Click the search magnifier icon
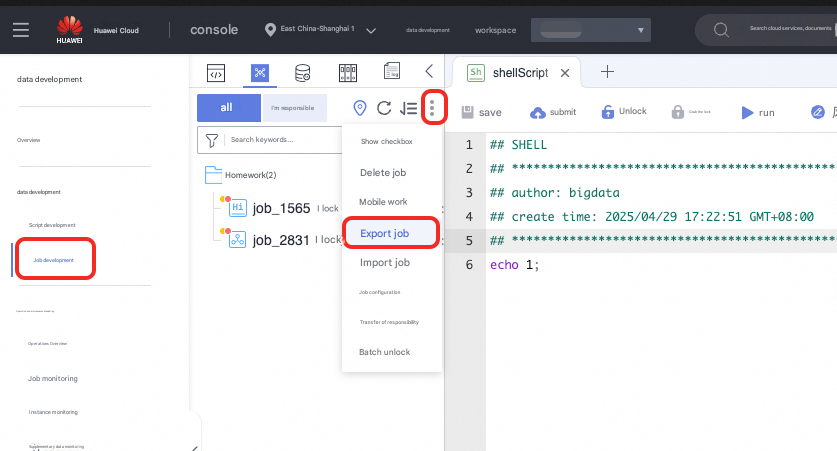This screenshot has width=837, height=451. coord(721,30)
